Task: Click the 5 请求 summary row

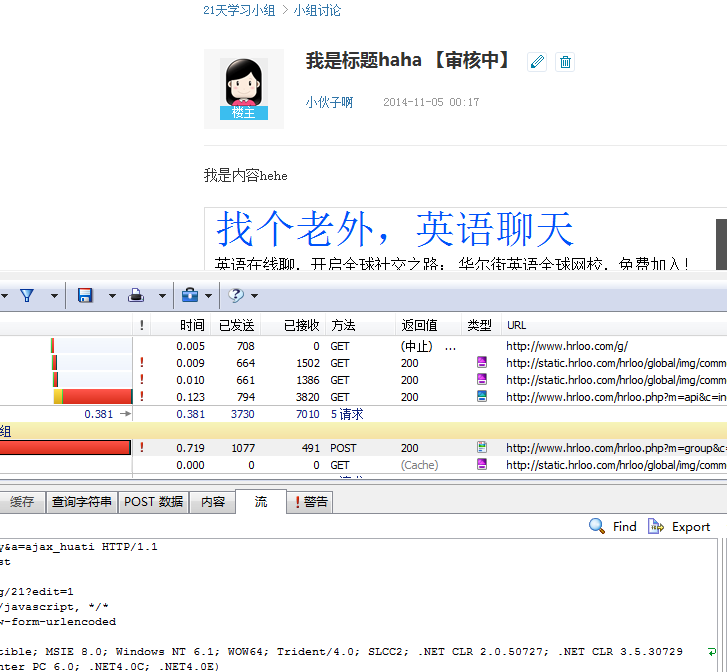Action: [x=347, y=414]
